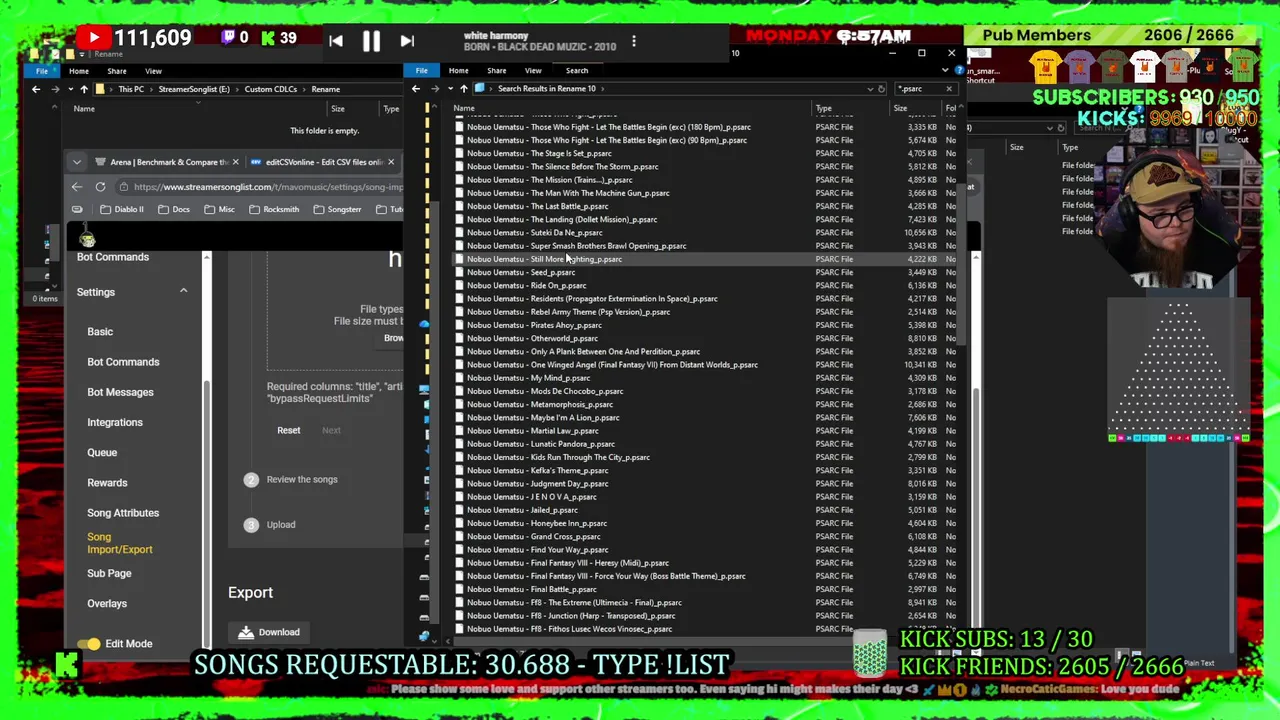
Task: Click the YouTube icon in stream overlay
Action: (x=94, y=38)
